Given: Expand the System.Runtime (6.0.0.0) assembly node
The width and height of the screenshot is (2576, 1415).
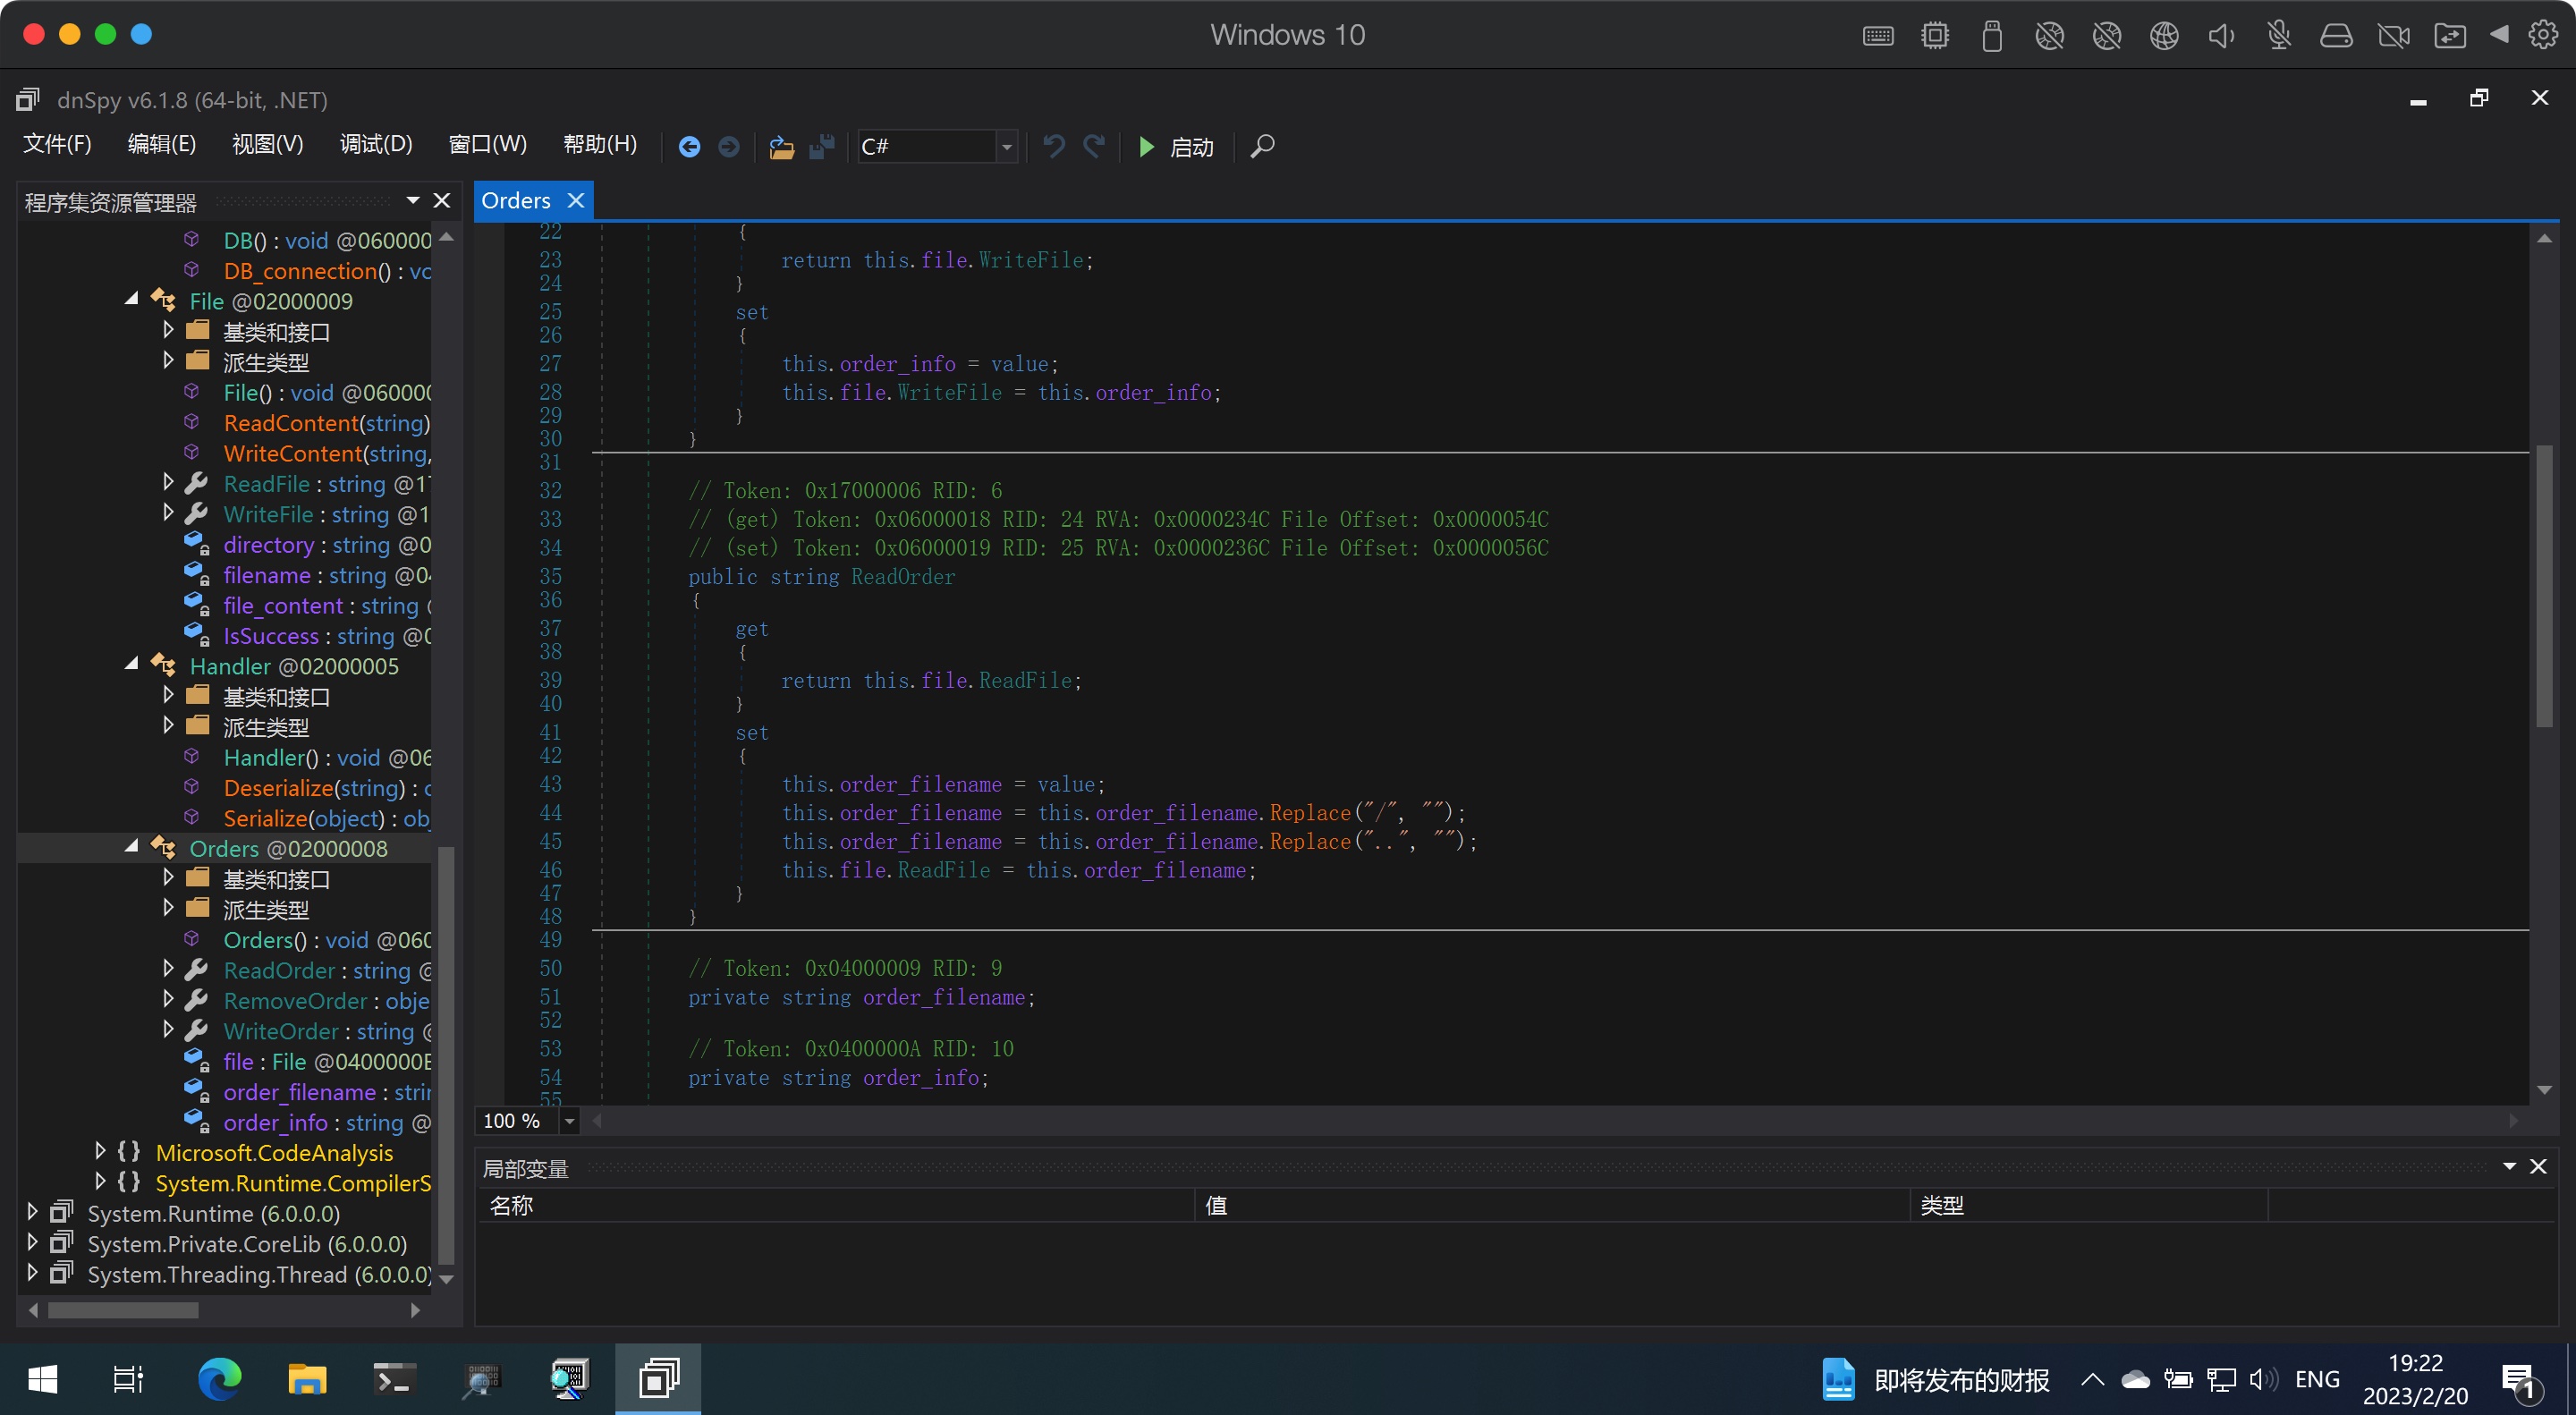Looking at the screenshot, I should click(33, 1213).
